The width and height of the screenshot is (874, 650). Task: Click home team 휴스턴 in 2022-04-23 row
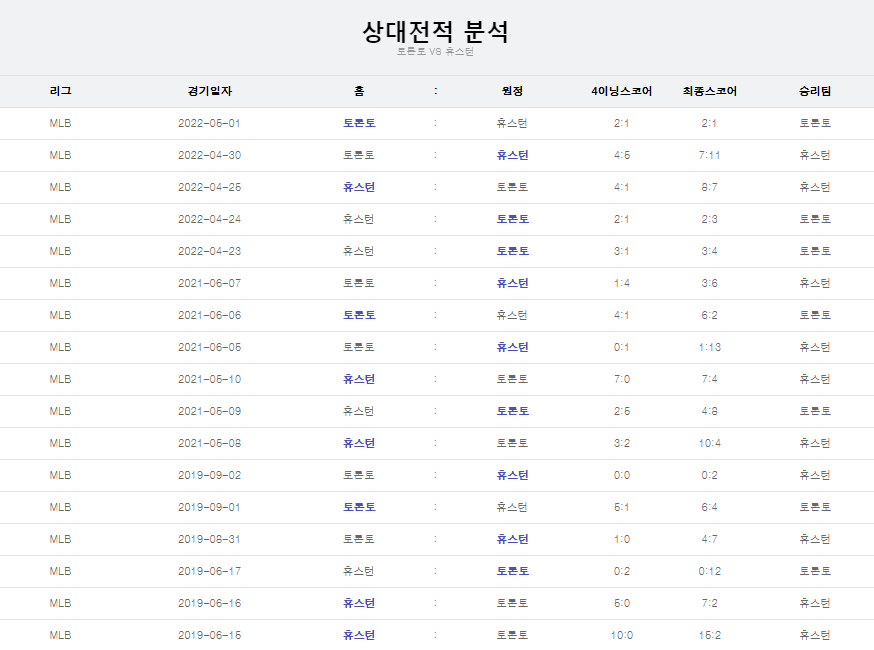coord(359,251)
